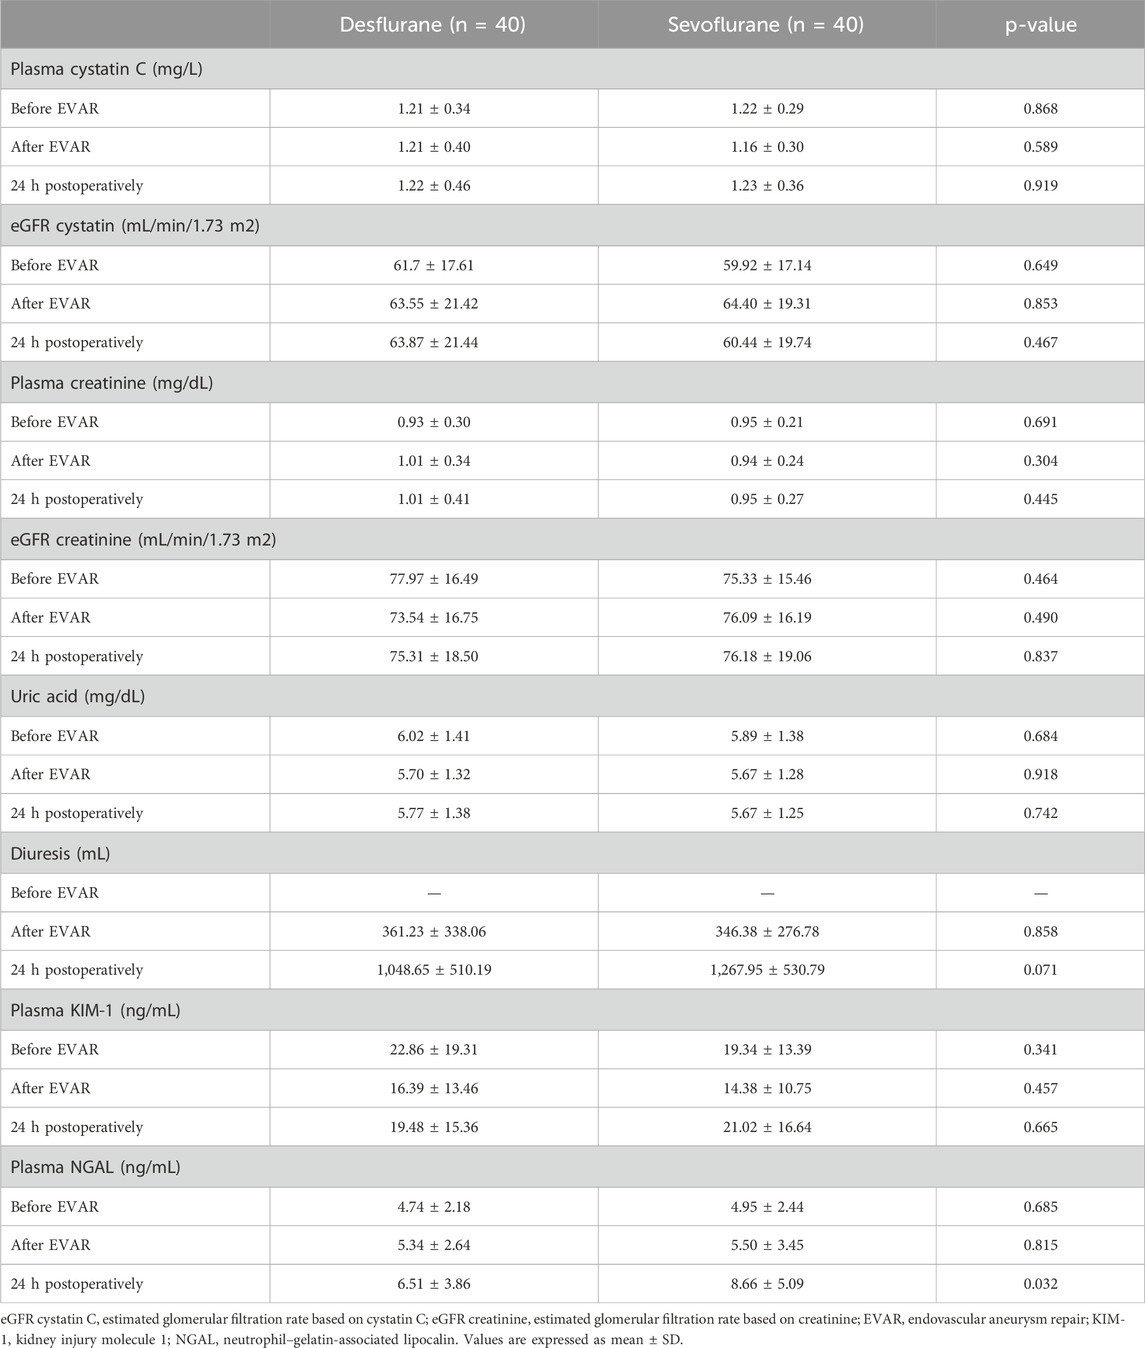Click the Sevoflurane (n = 40) column header

coord(766,25)
